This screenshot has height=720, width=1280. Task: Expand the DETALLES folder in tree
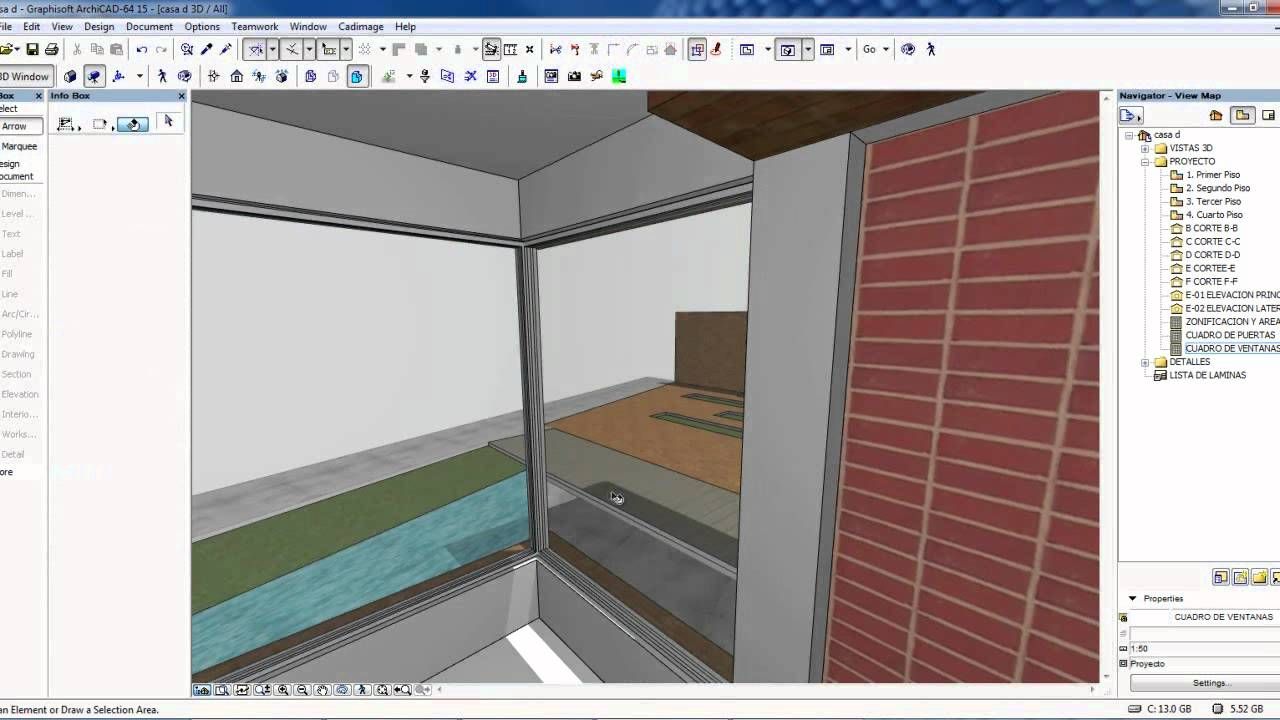click(1145, 362)
